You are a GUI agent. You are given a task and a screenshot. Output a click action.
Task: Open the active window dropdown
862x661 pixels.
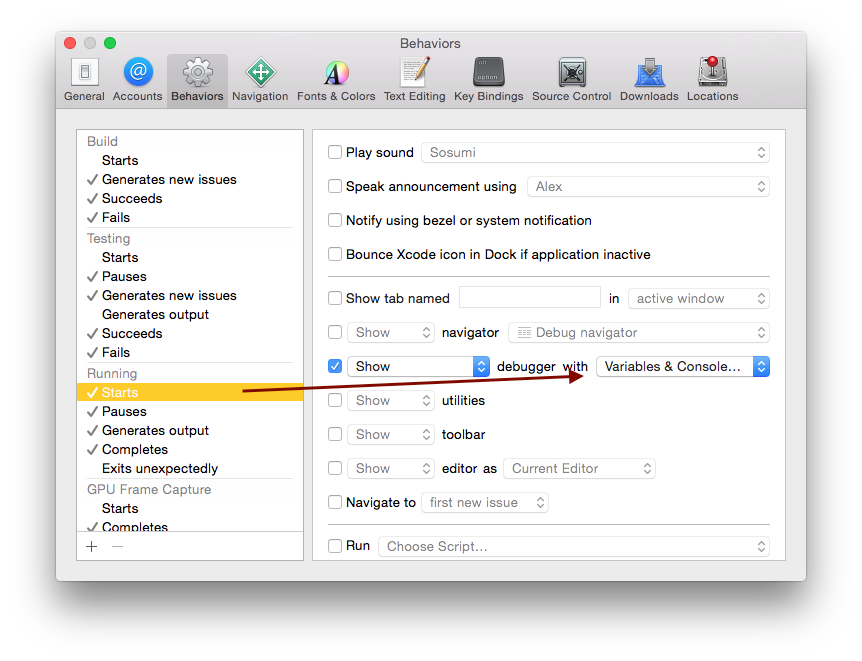(699, 299)
